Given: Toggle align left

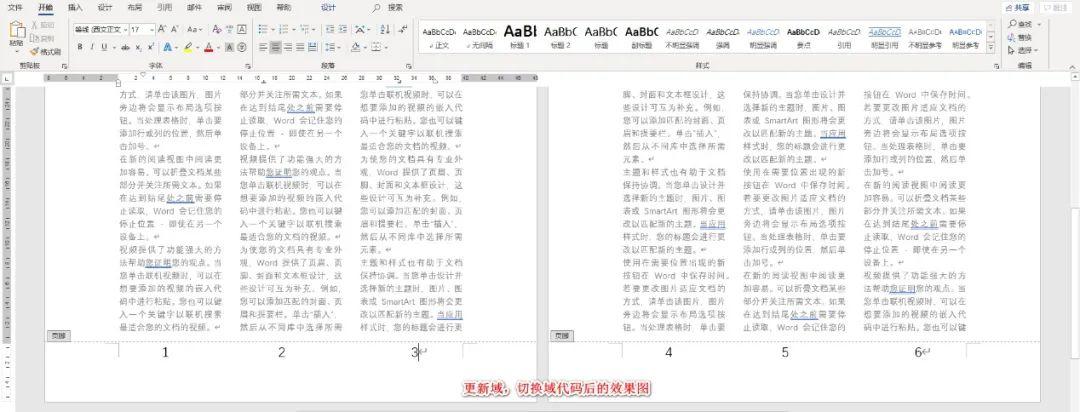Looking at the screenshot, I should (x=263, y=48).
